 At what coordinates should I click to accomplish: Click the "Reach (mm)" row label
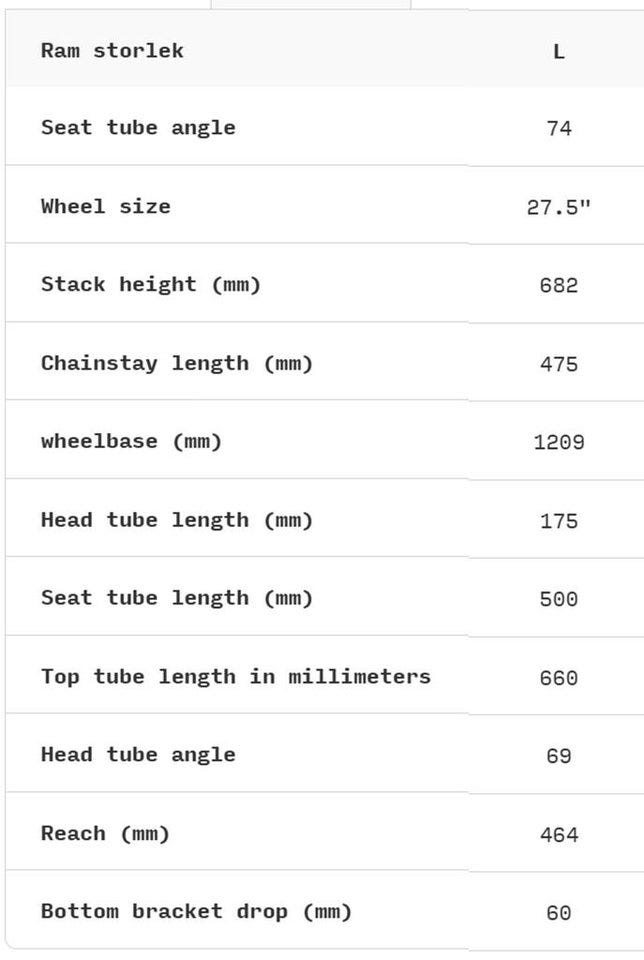pyautogui.click(x=105, y=834)
